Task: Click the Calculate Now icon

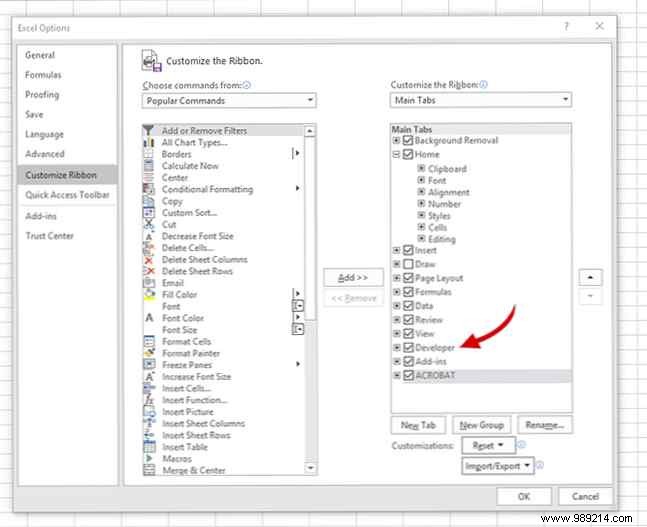Action: click(148, 166)
